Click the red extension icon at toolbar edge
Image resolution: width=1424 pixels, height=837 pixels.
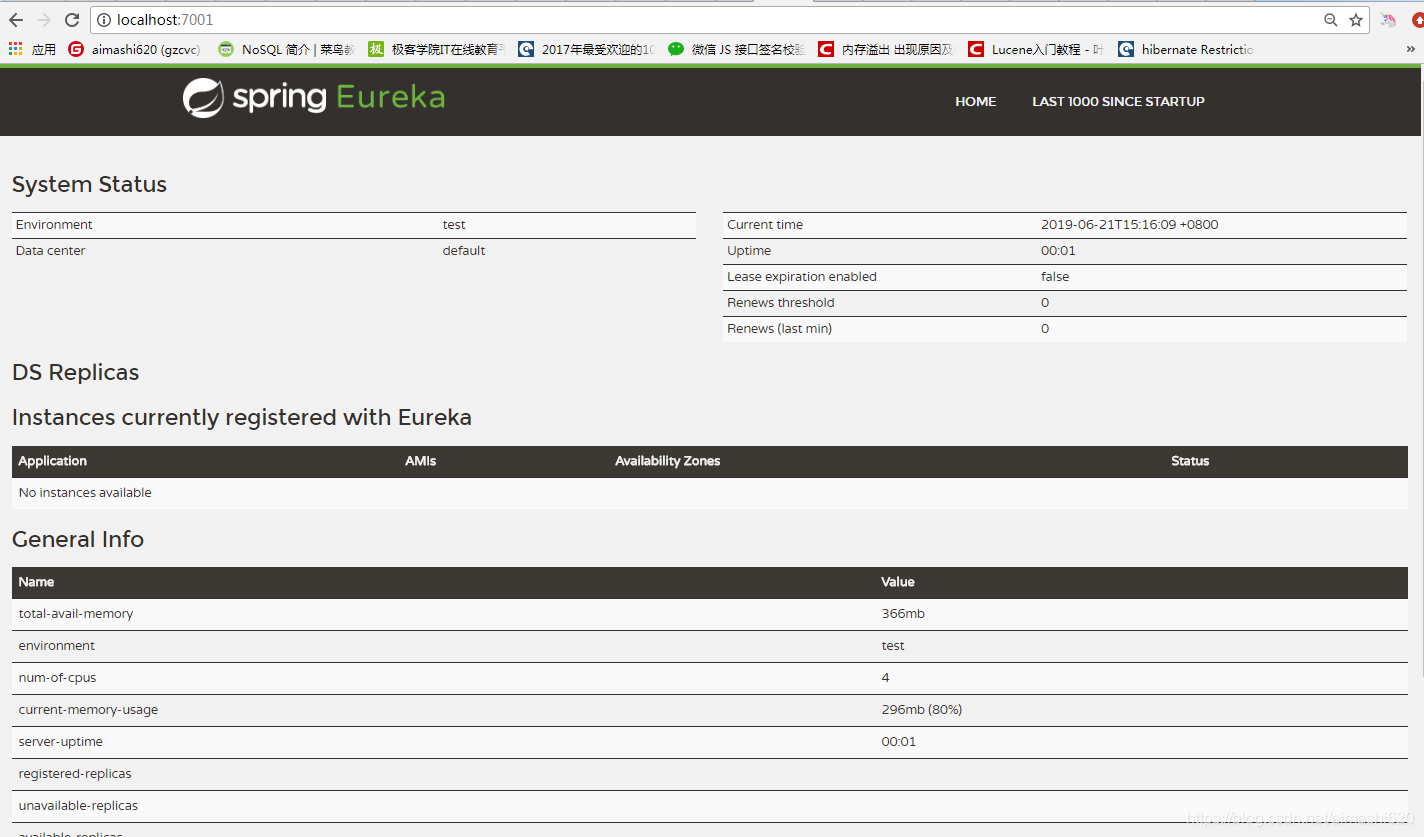pos(1417,20)
